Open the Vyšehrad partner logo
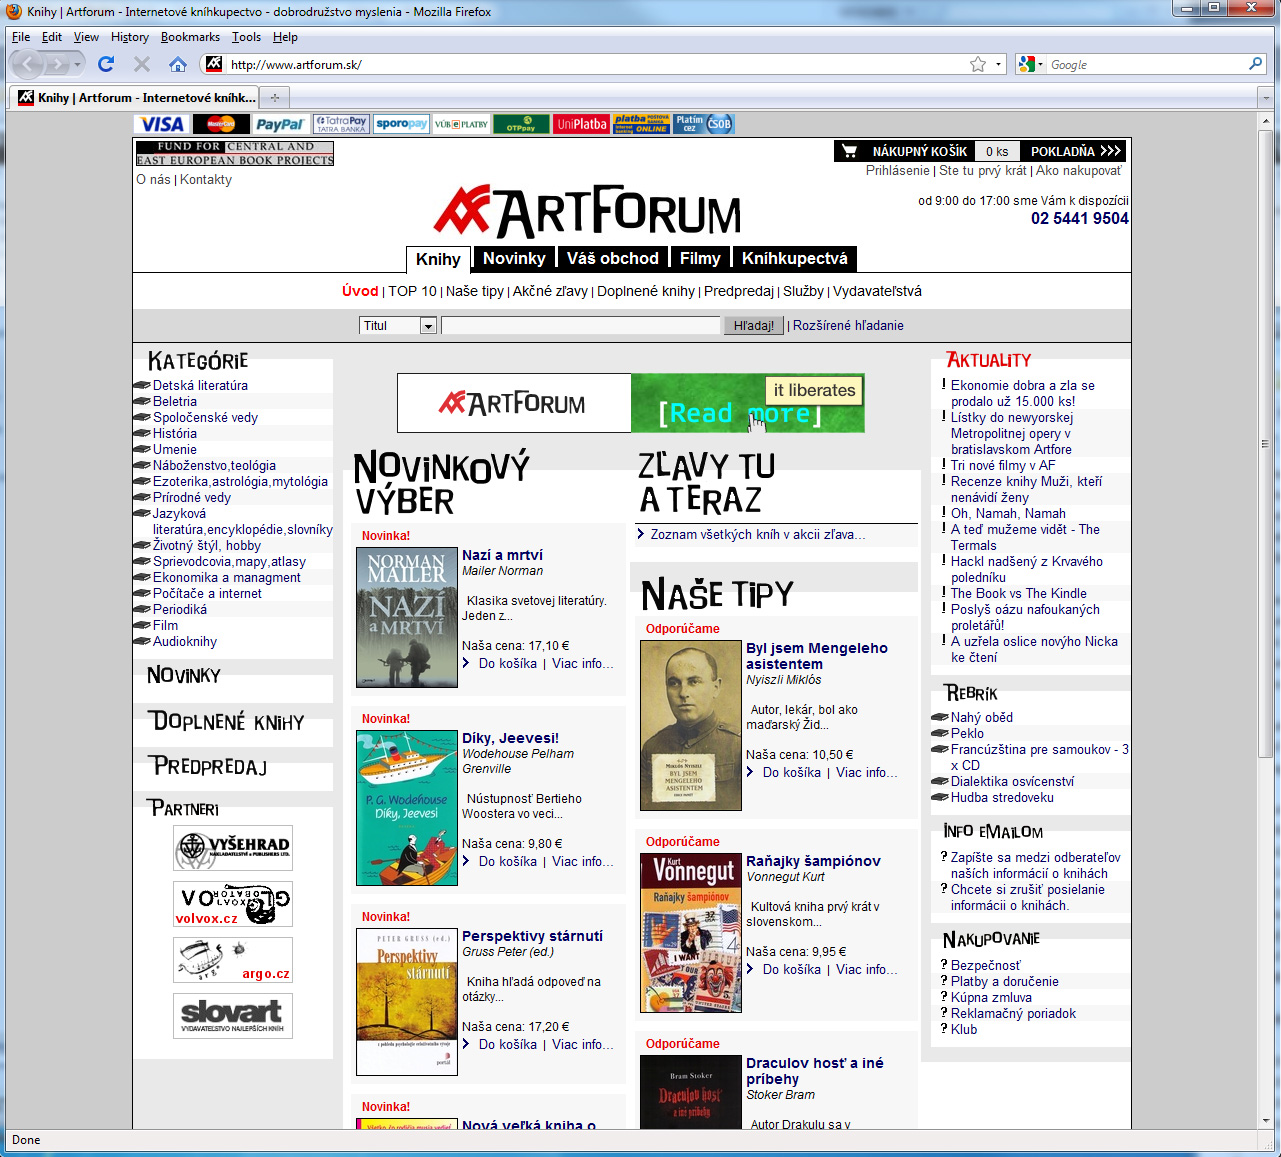This screenshot has width=1281, height=1157. (233, 848)
